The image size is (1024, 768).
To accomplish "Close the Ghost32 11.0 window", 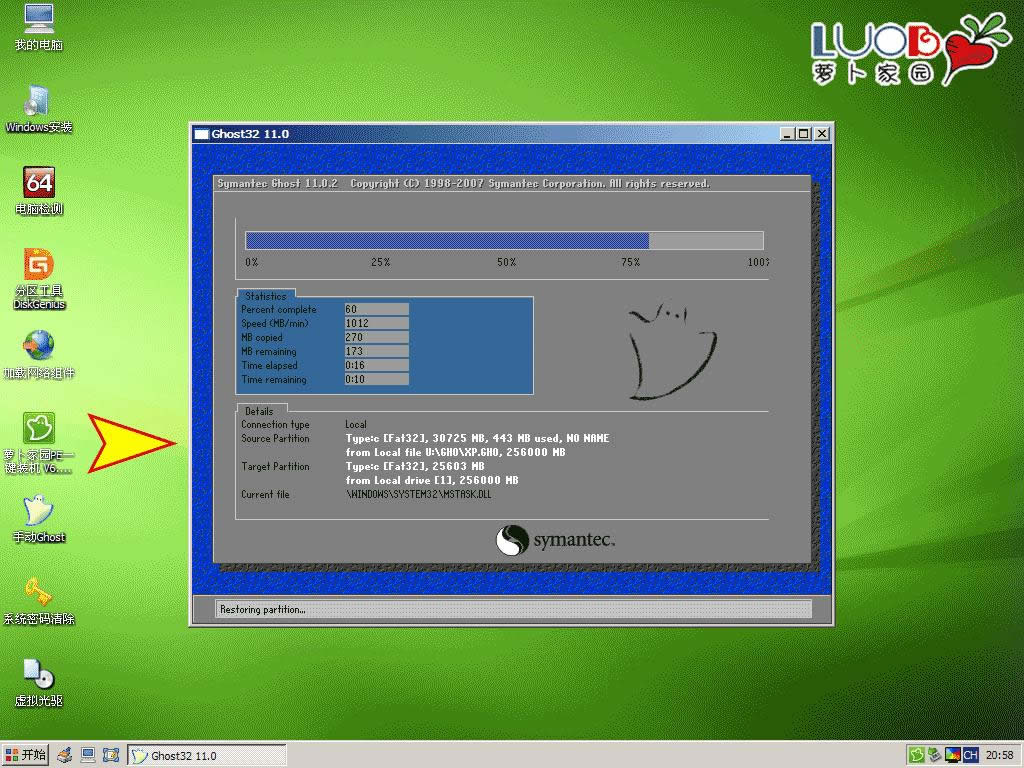I will point(822,134).
